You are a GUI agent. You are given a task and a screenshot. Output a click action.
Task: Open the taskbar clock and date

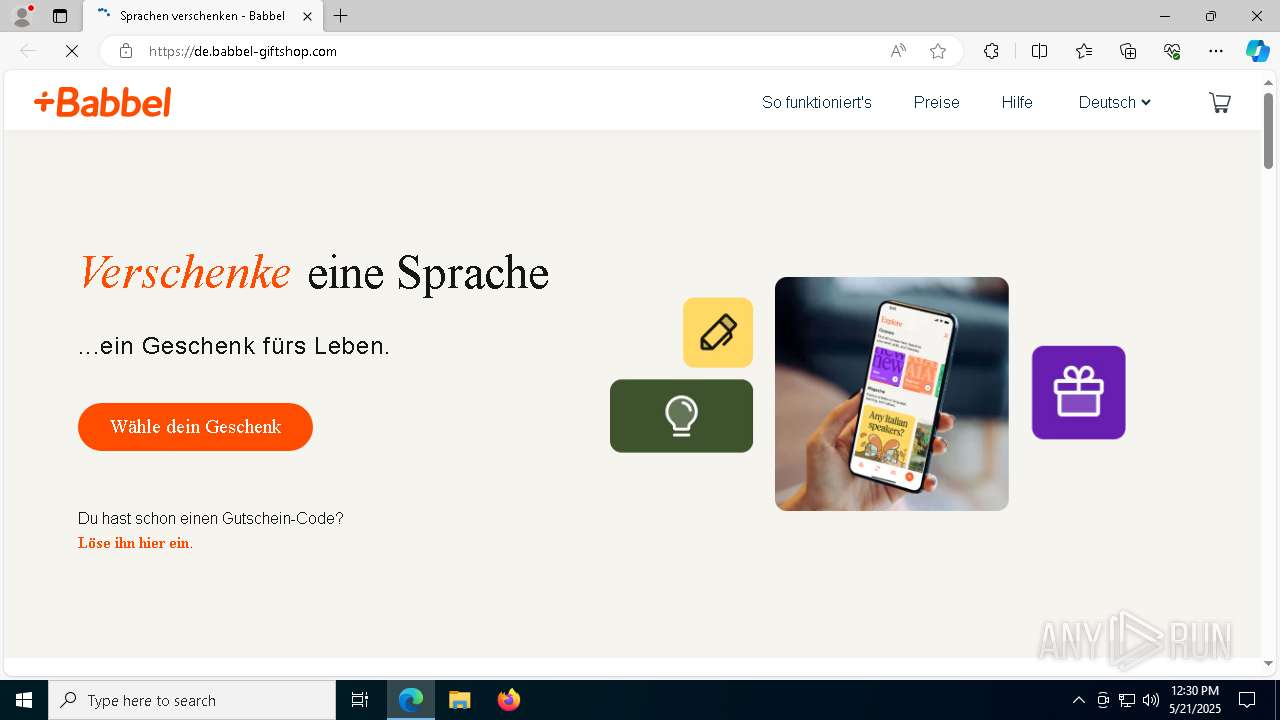(x=1194, y=700)
